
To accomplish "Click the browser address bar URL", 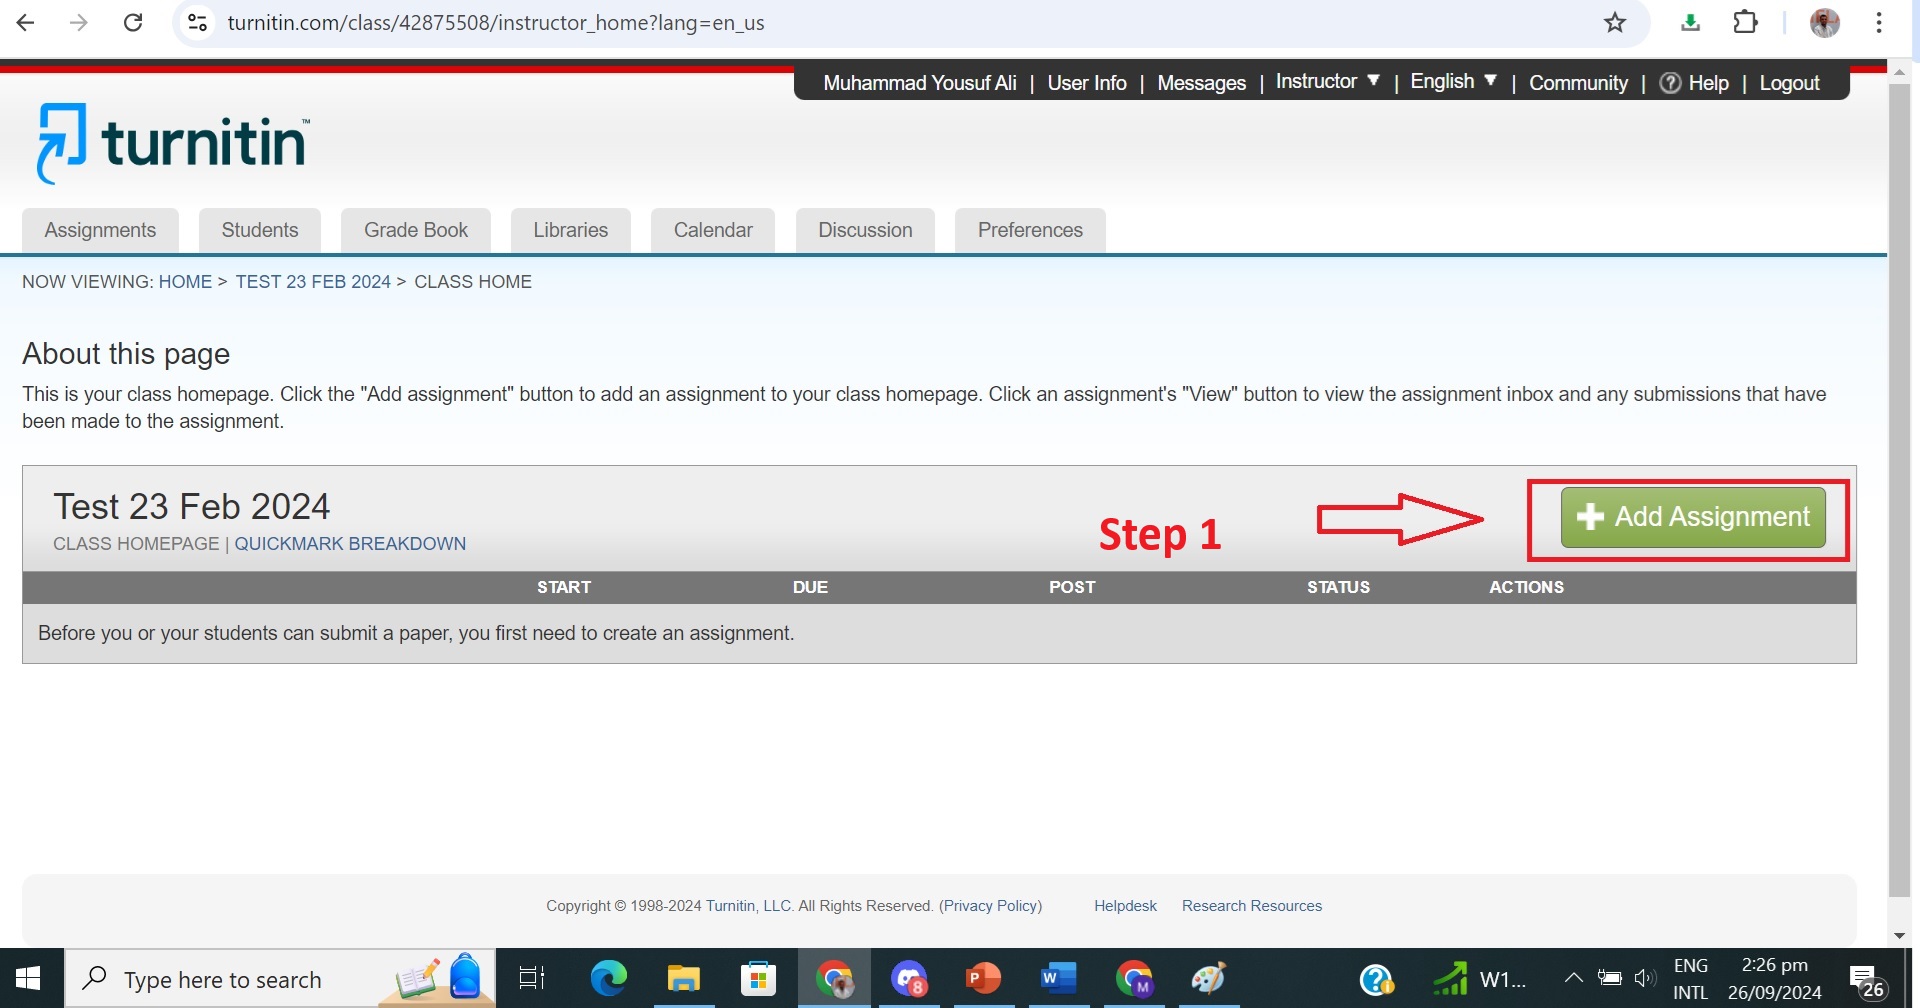I will (496, 22).
